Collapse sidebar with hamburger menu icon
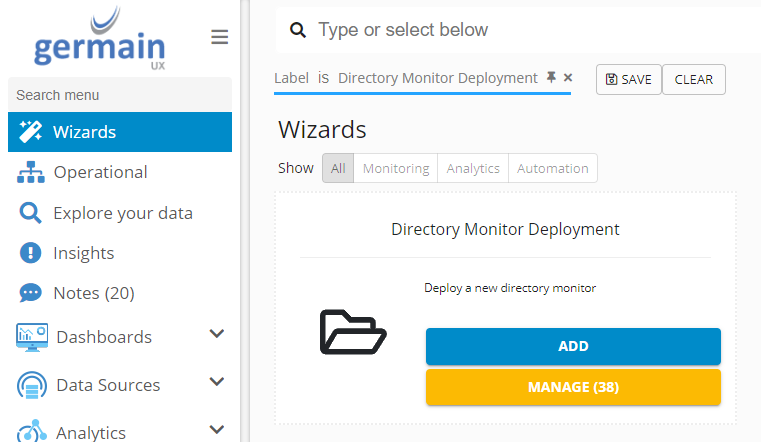The image size is (761, 442). (220, 38)
